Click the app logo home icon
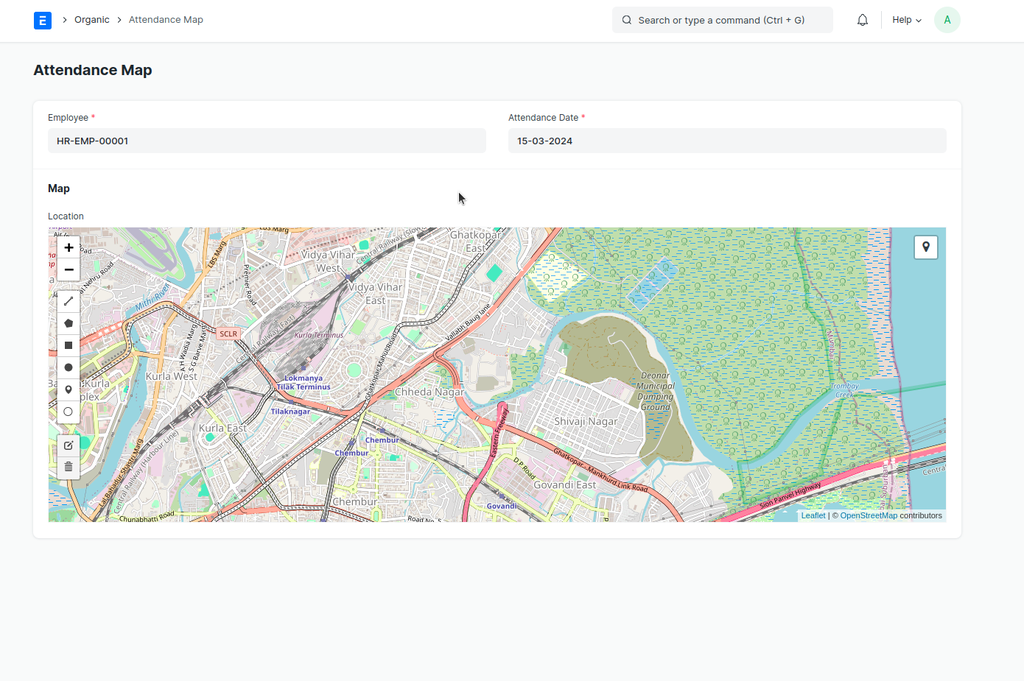1024x681 pixels. (42, 20)
